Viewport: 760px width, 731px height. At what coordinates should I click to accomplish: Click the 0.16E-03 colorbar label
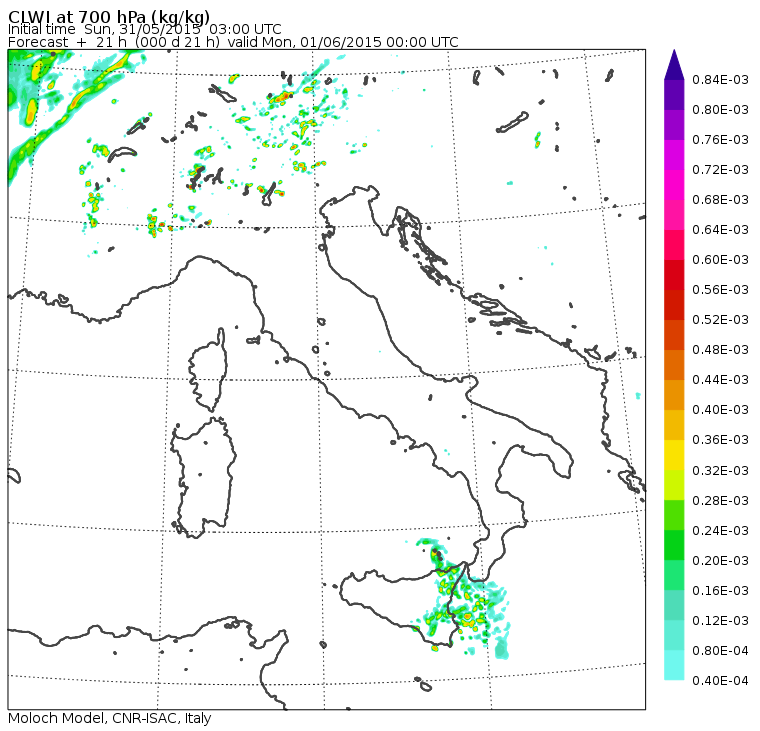(x=720, y=591)
